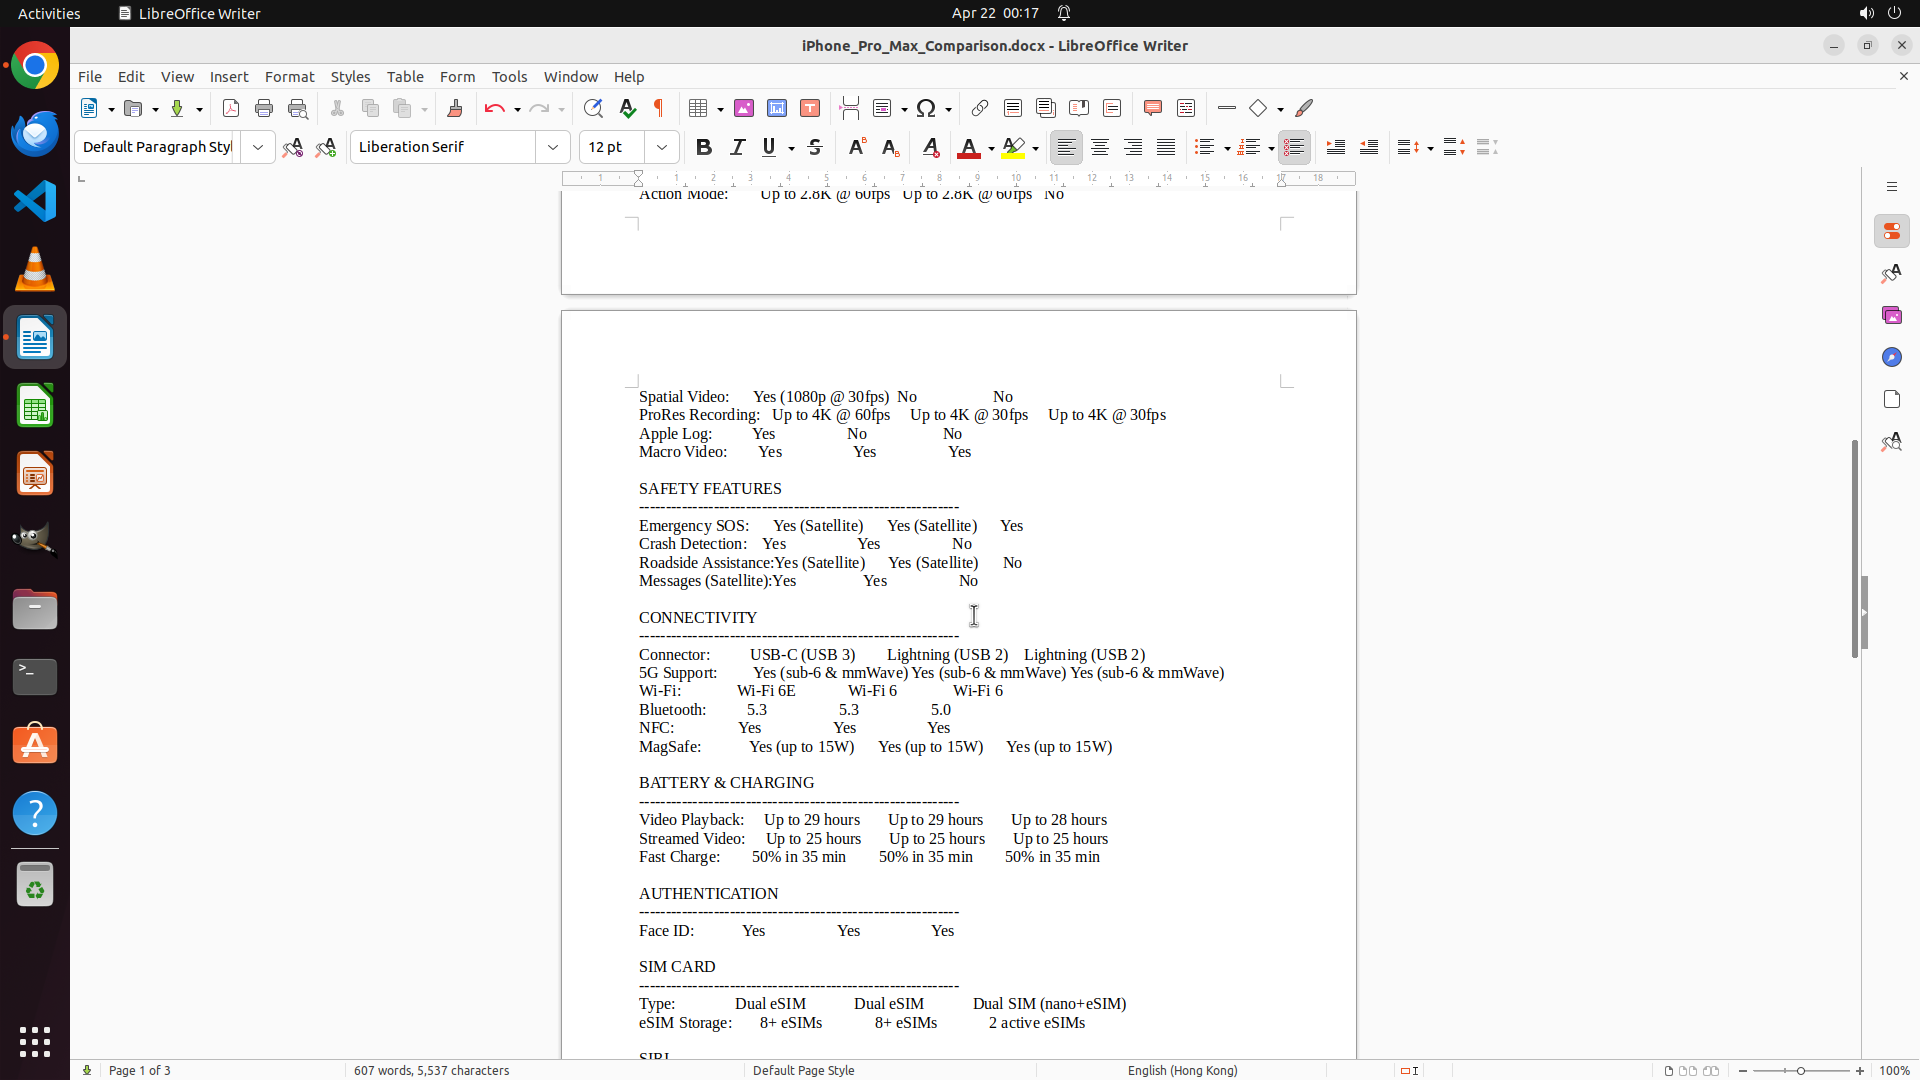Insert hyperlink via toolbar icon
Image resolution: width=1920 pixels, height=1080 pixels.
pos(980,108)
